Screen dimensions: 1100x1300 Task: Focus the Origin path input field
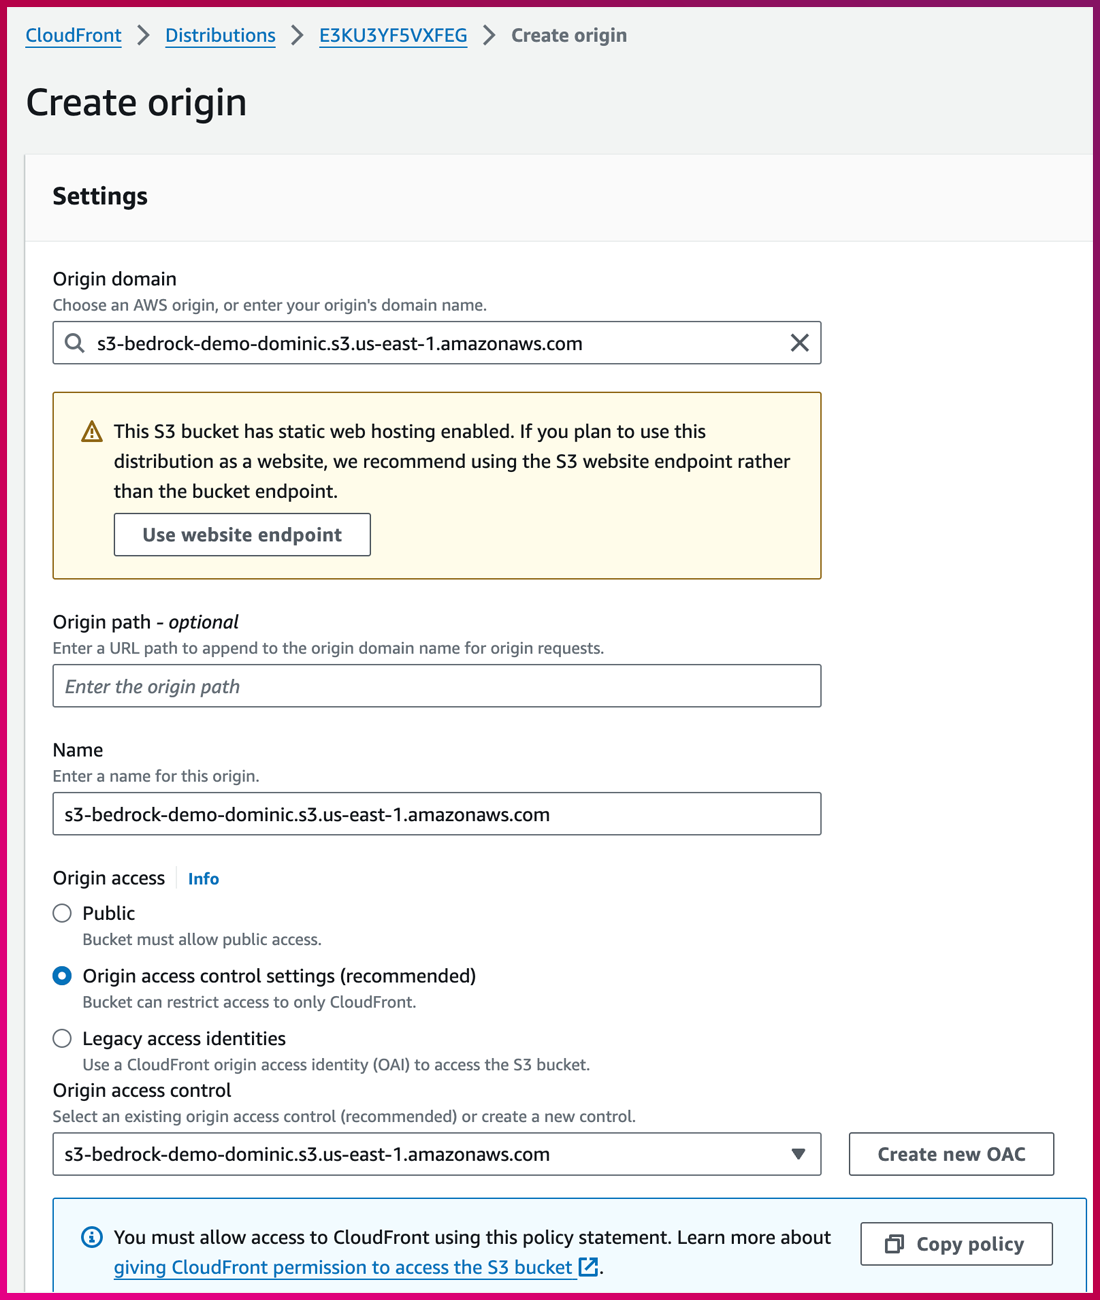[437, 687]
